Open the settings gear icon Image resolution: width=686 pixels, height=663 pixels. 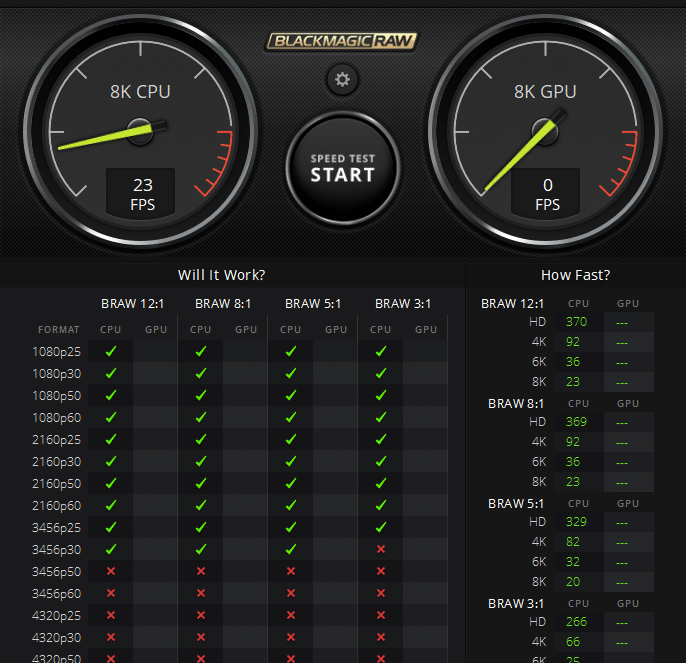pyautogui.click(x=342, y=80)
